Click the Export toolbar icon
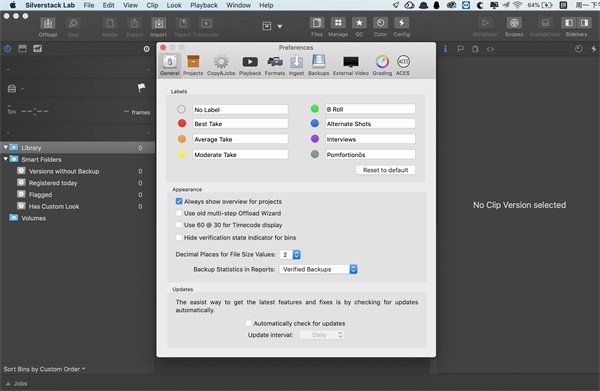 (134, 24)
